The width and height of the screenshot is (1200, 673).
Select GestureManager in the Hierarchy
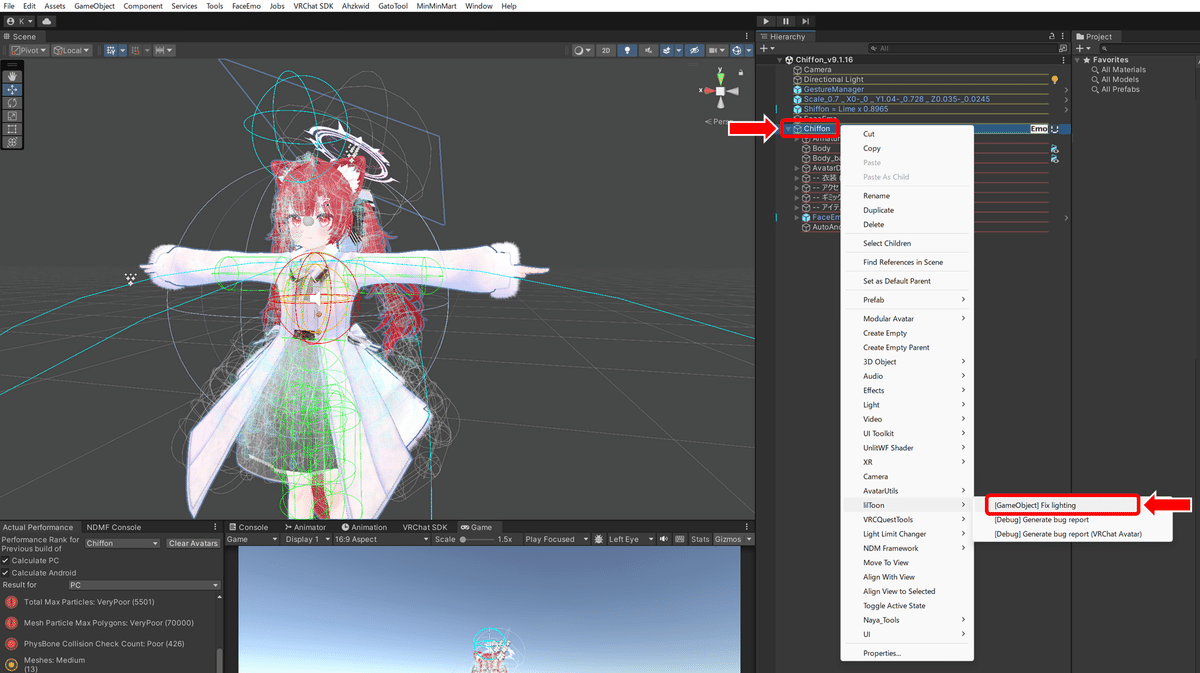pos(833,89)
